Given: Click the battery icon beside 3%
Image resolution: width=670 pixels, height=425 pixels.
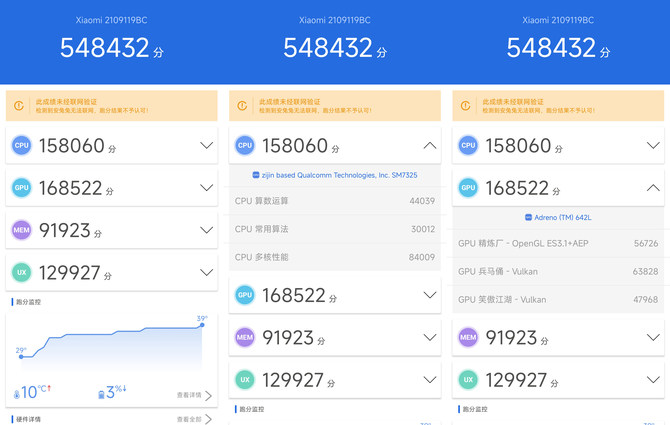Looking at the screenshot, I should 102,394.
